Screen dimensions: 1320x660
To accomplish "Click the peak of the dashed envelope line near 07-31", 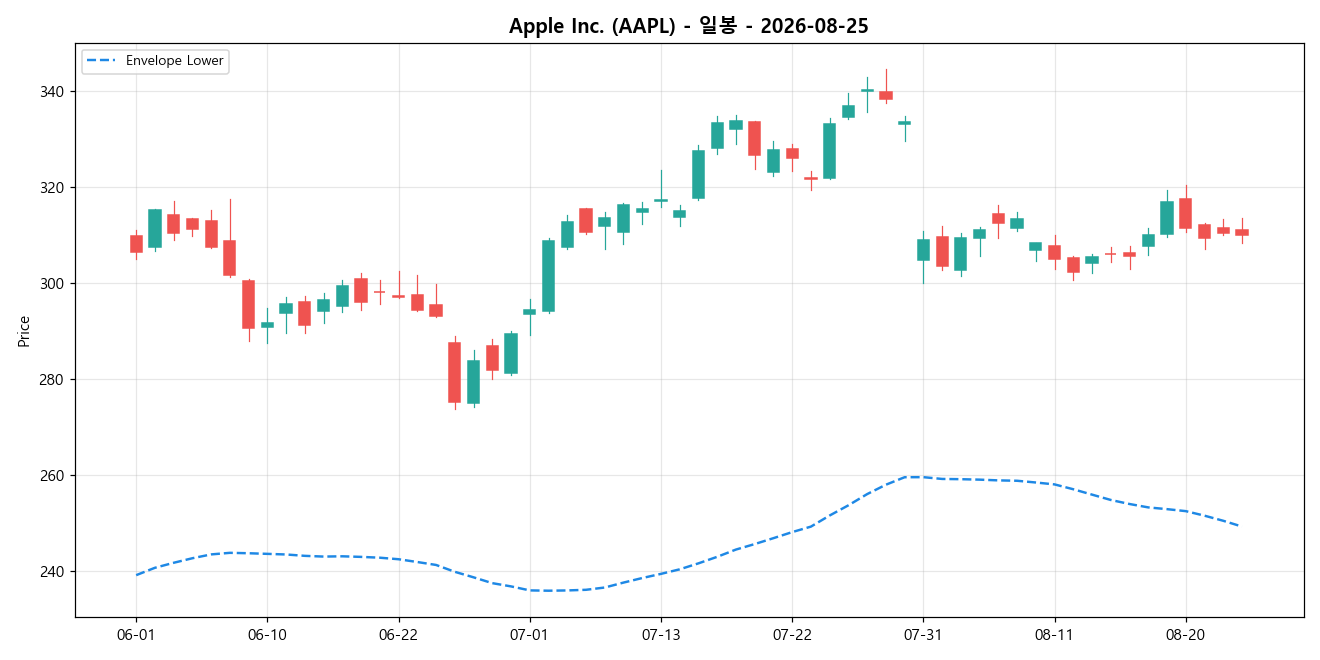I will pos(914,477).
